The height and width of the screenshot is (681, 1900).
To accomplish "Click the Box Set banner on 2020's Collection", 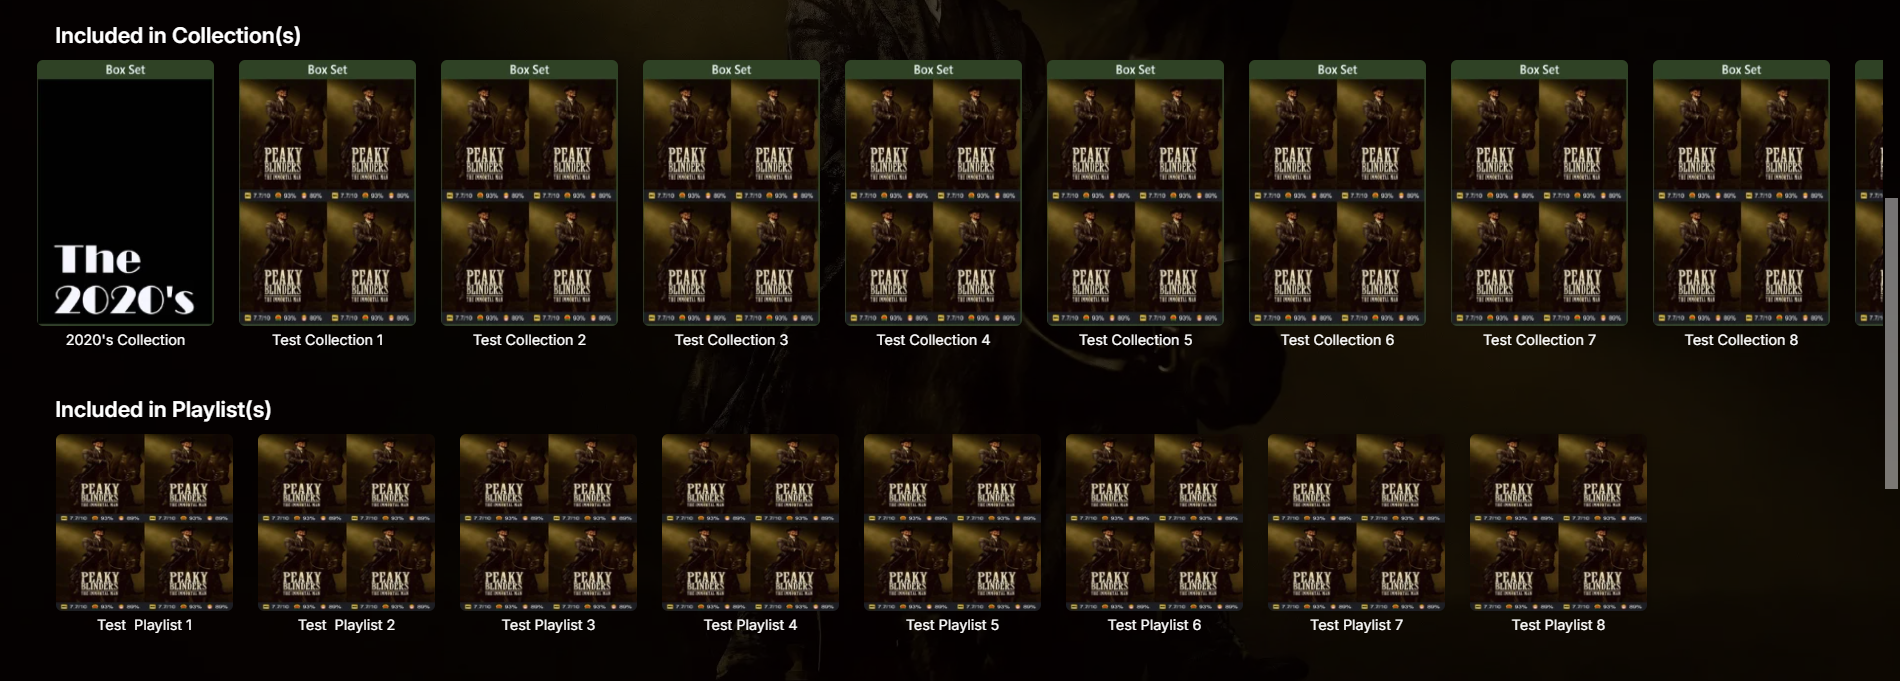I will click(x=125, y=70).
